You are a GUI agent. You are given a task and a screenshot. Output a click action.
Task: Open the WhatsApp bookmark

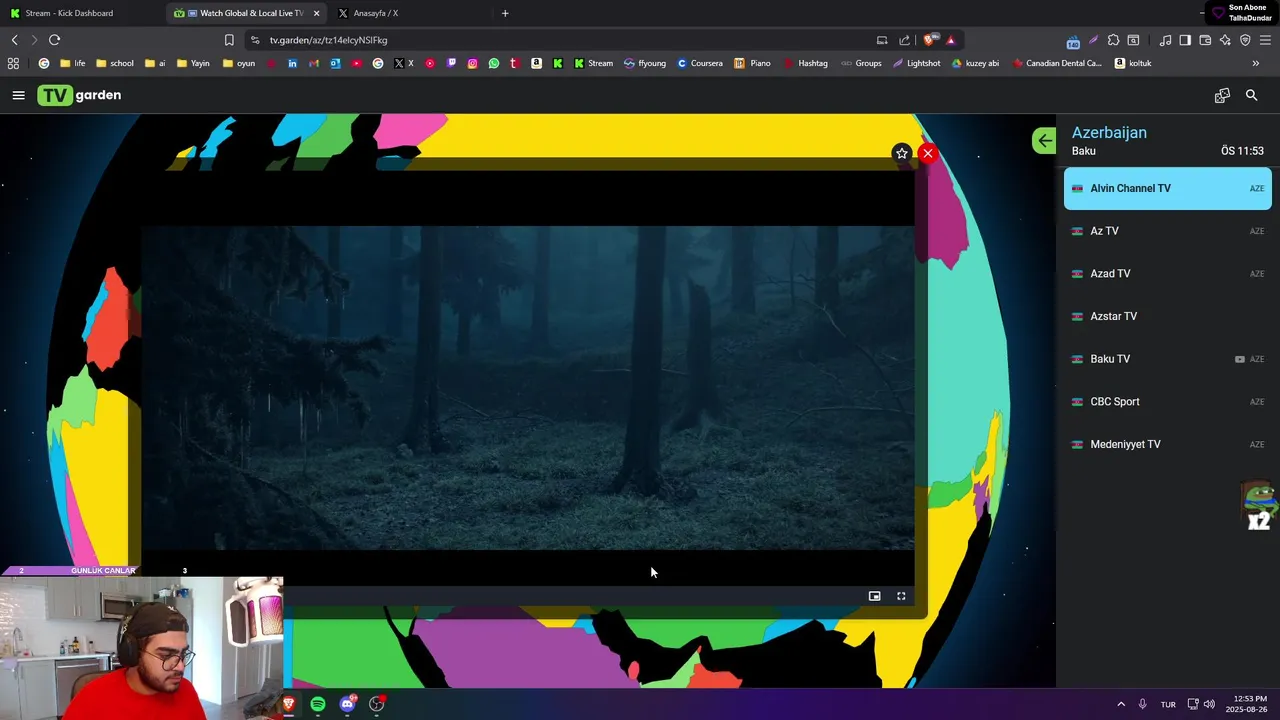click(x=494, y=63)
